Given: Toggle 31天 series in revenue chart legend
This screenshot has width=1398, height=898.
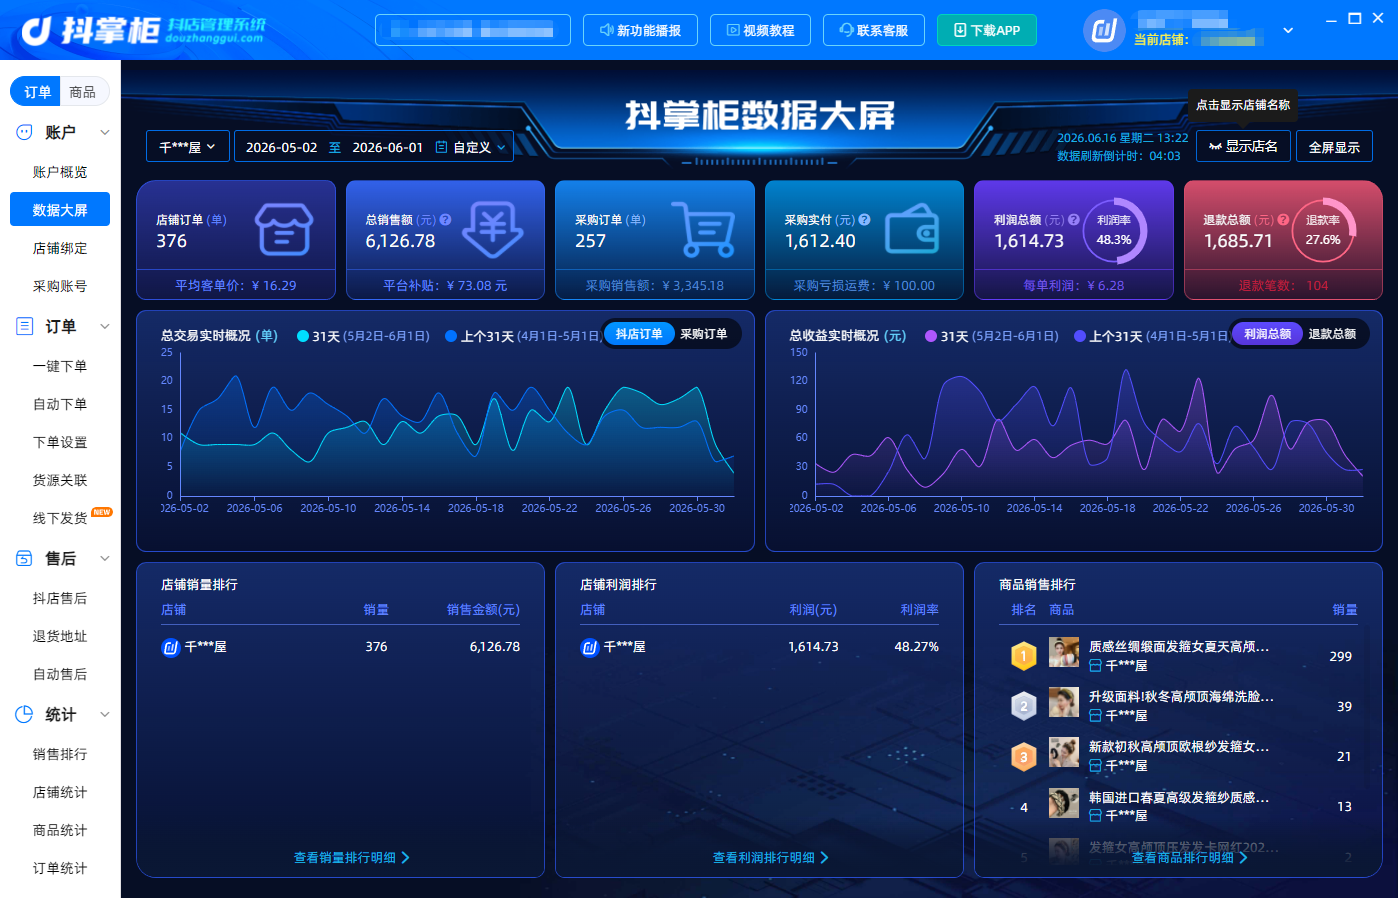Looking at the screenshot, I should 992,336.
